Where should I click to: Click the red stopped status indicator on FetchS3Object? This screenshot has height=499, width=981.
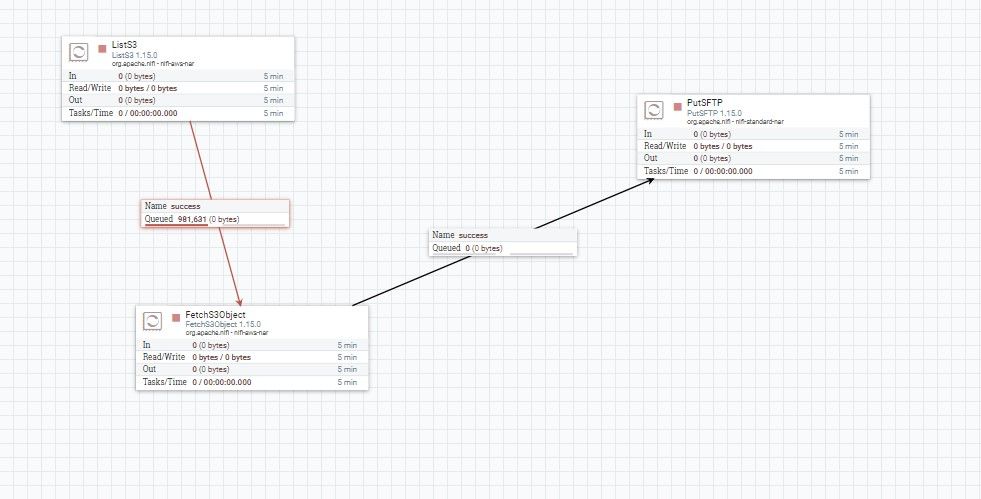pyautogui.click(x=176, y=318)
